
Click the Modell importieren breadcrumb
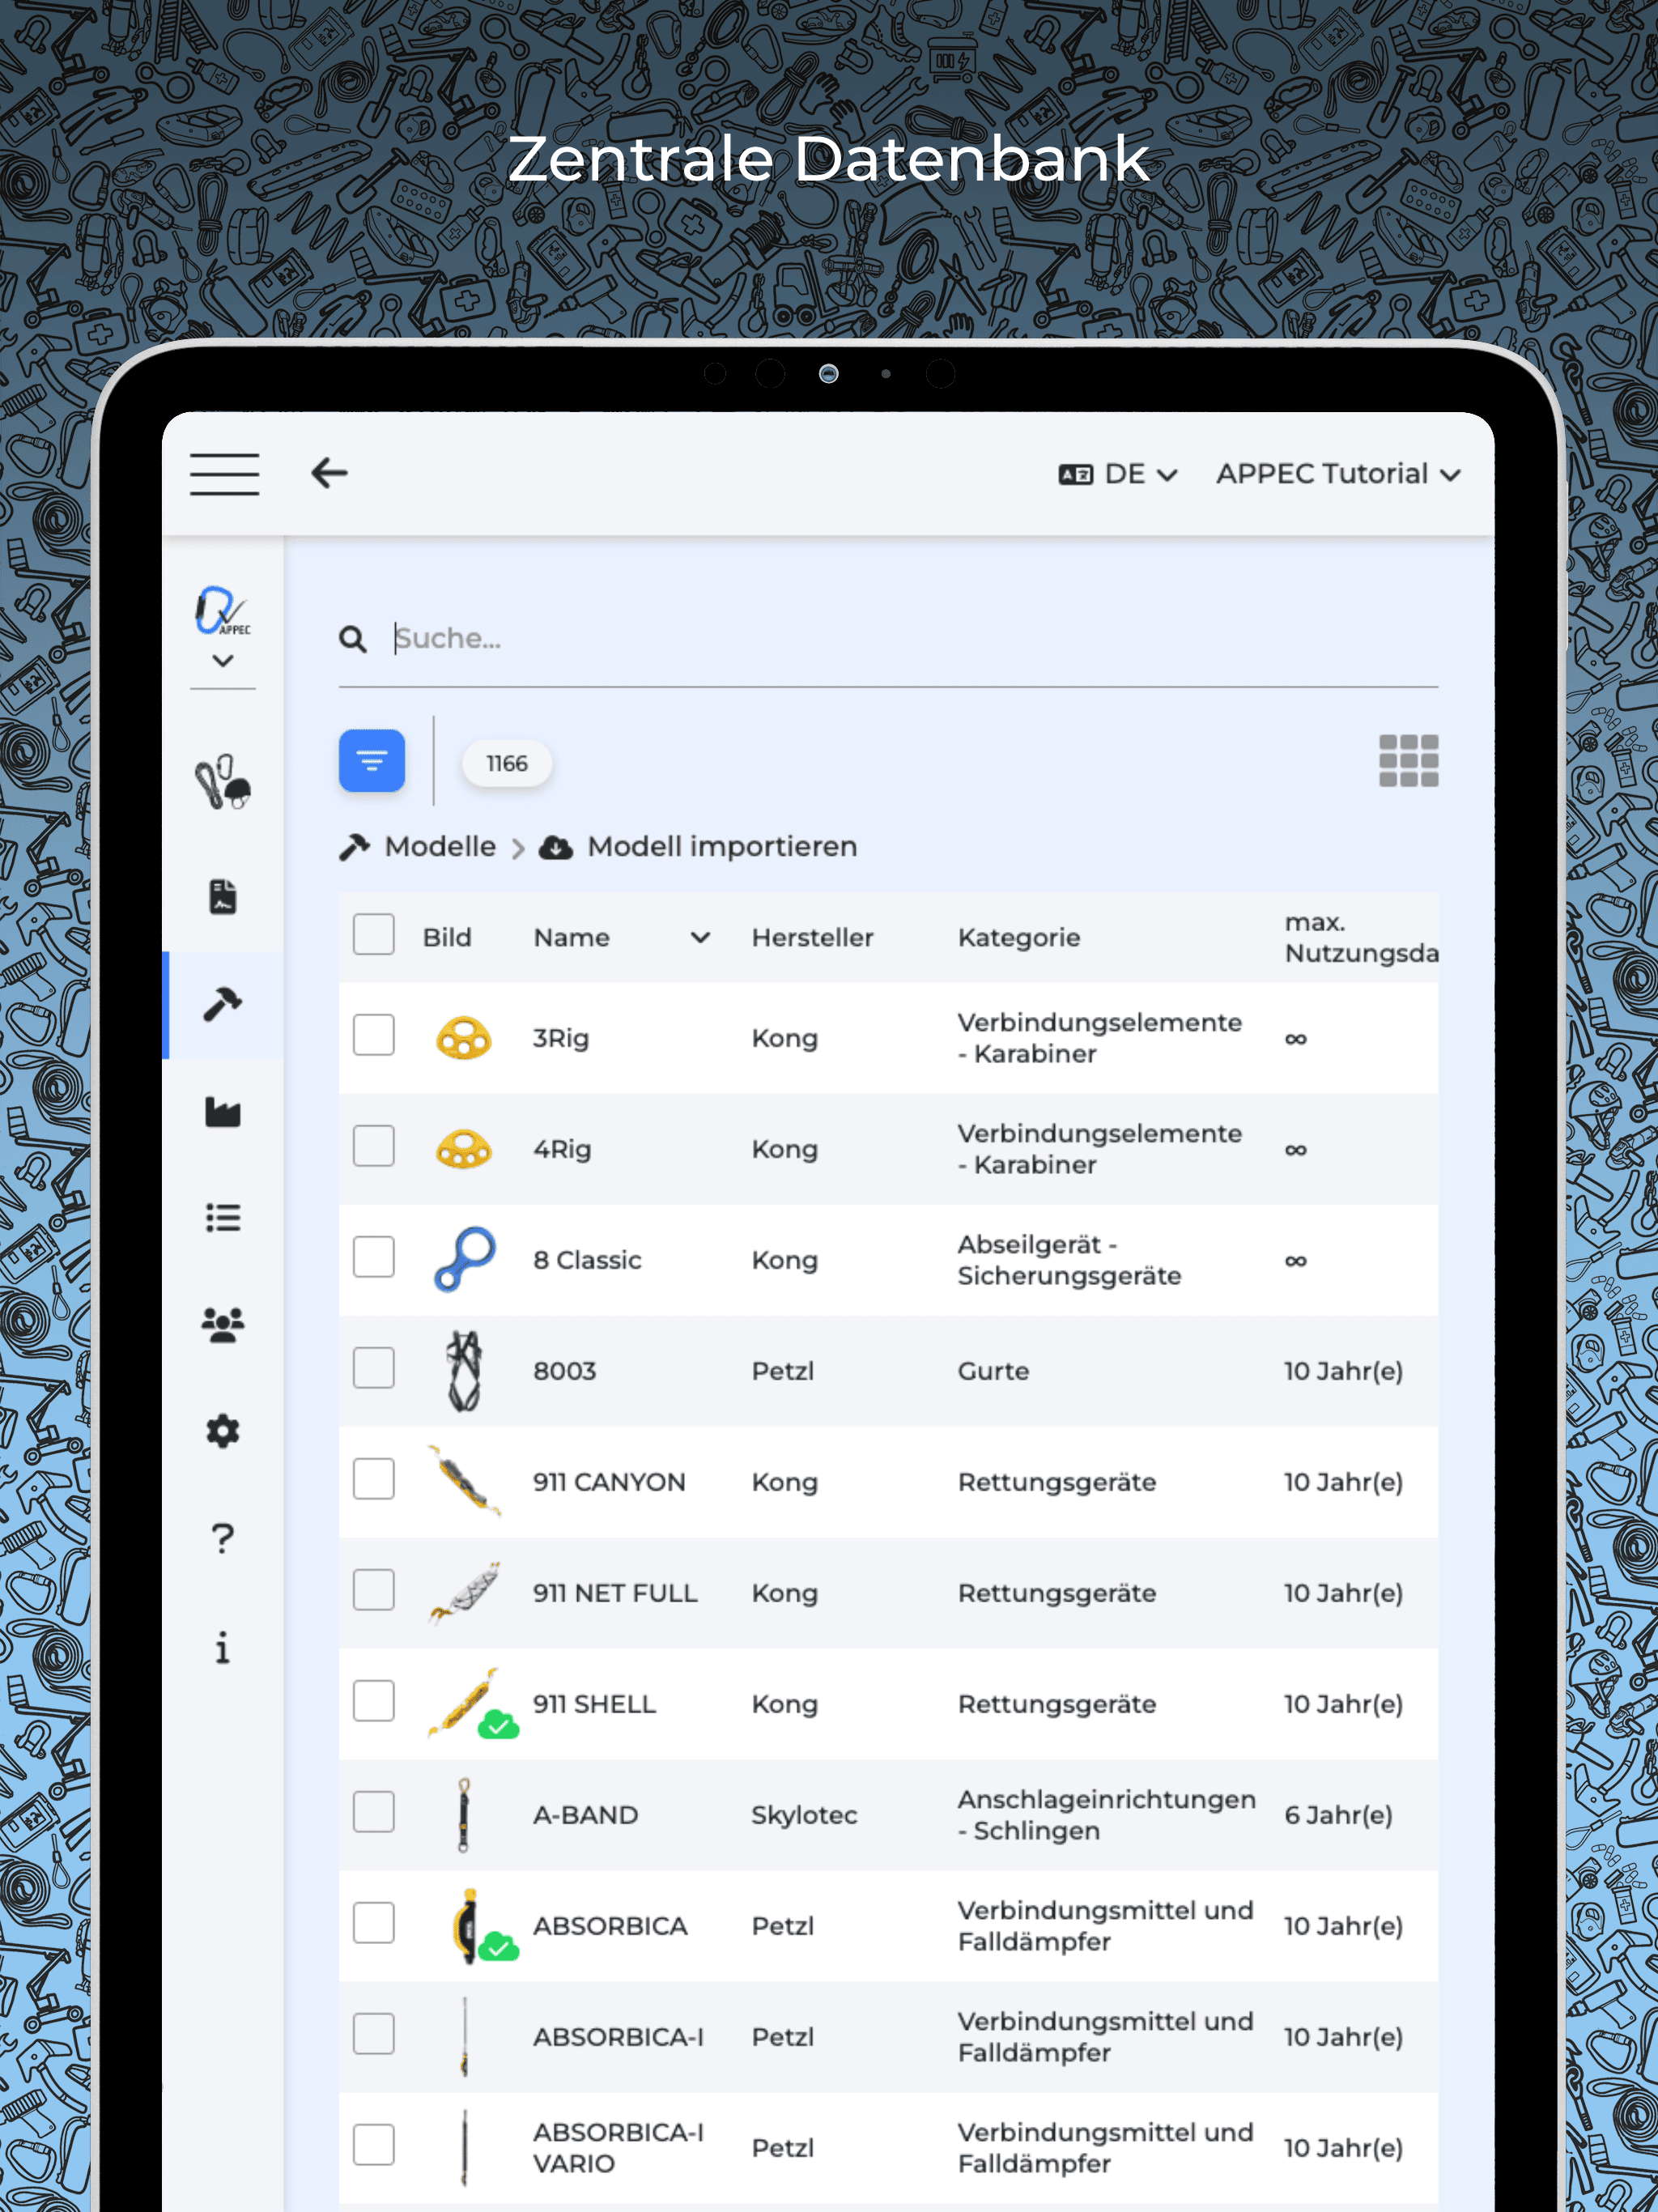[x=722, y=847]
